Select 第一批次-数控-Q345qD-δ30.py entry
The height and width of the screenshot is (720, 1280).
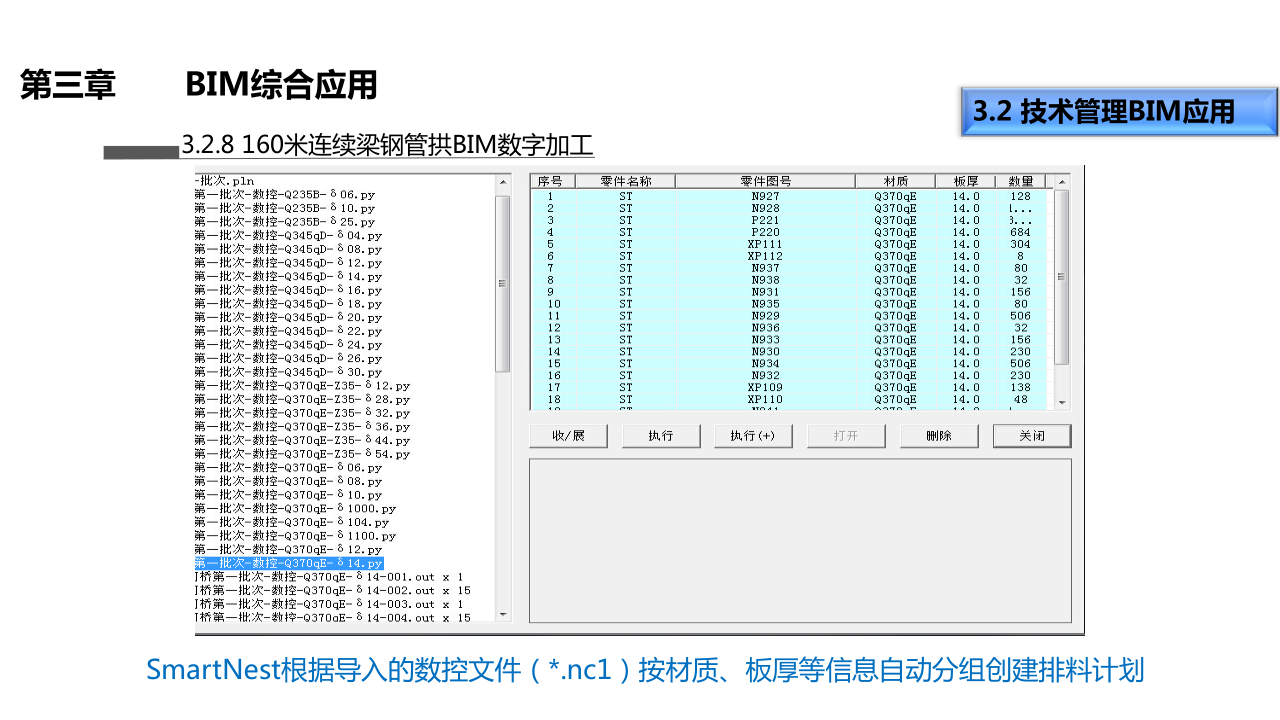288,372
